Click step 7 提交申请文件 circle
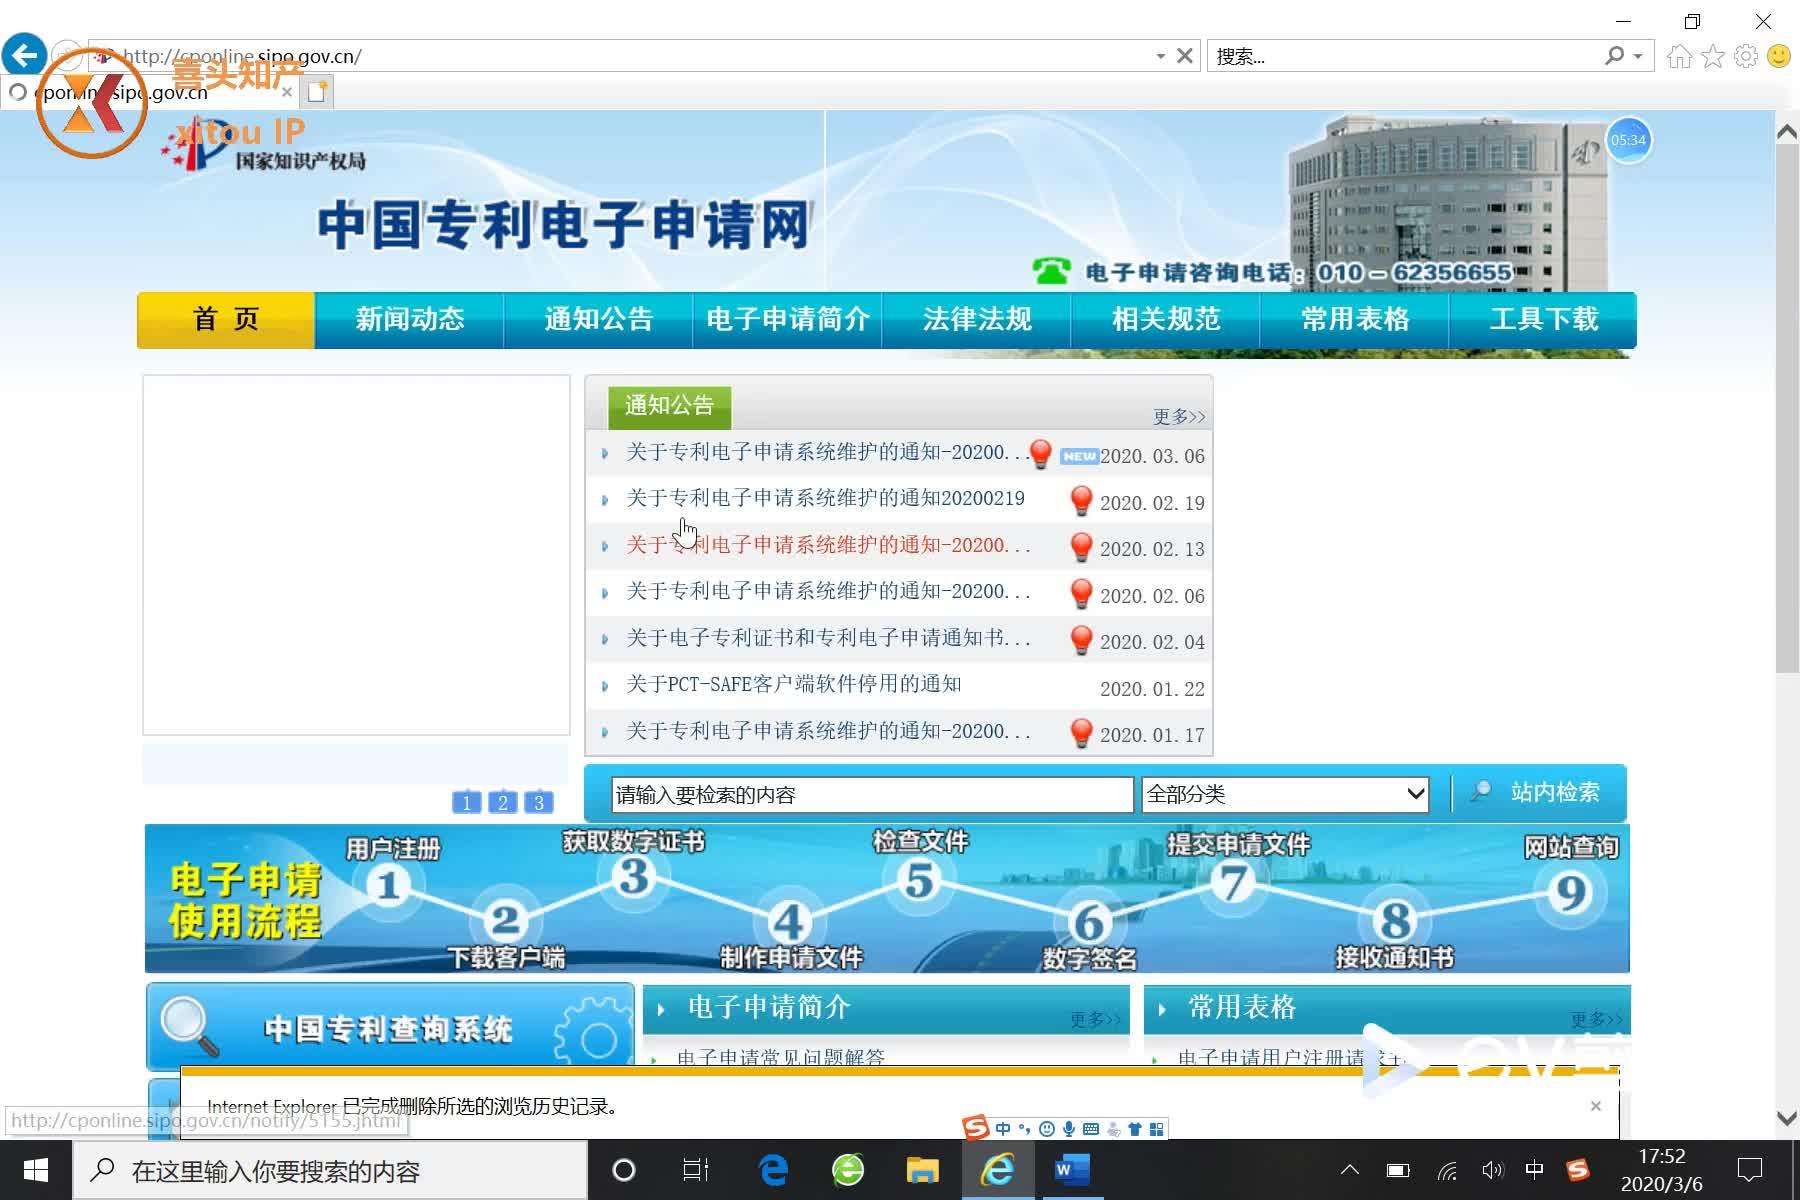This screenshot has height=1200, width=1800. (1233, 883)
